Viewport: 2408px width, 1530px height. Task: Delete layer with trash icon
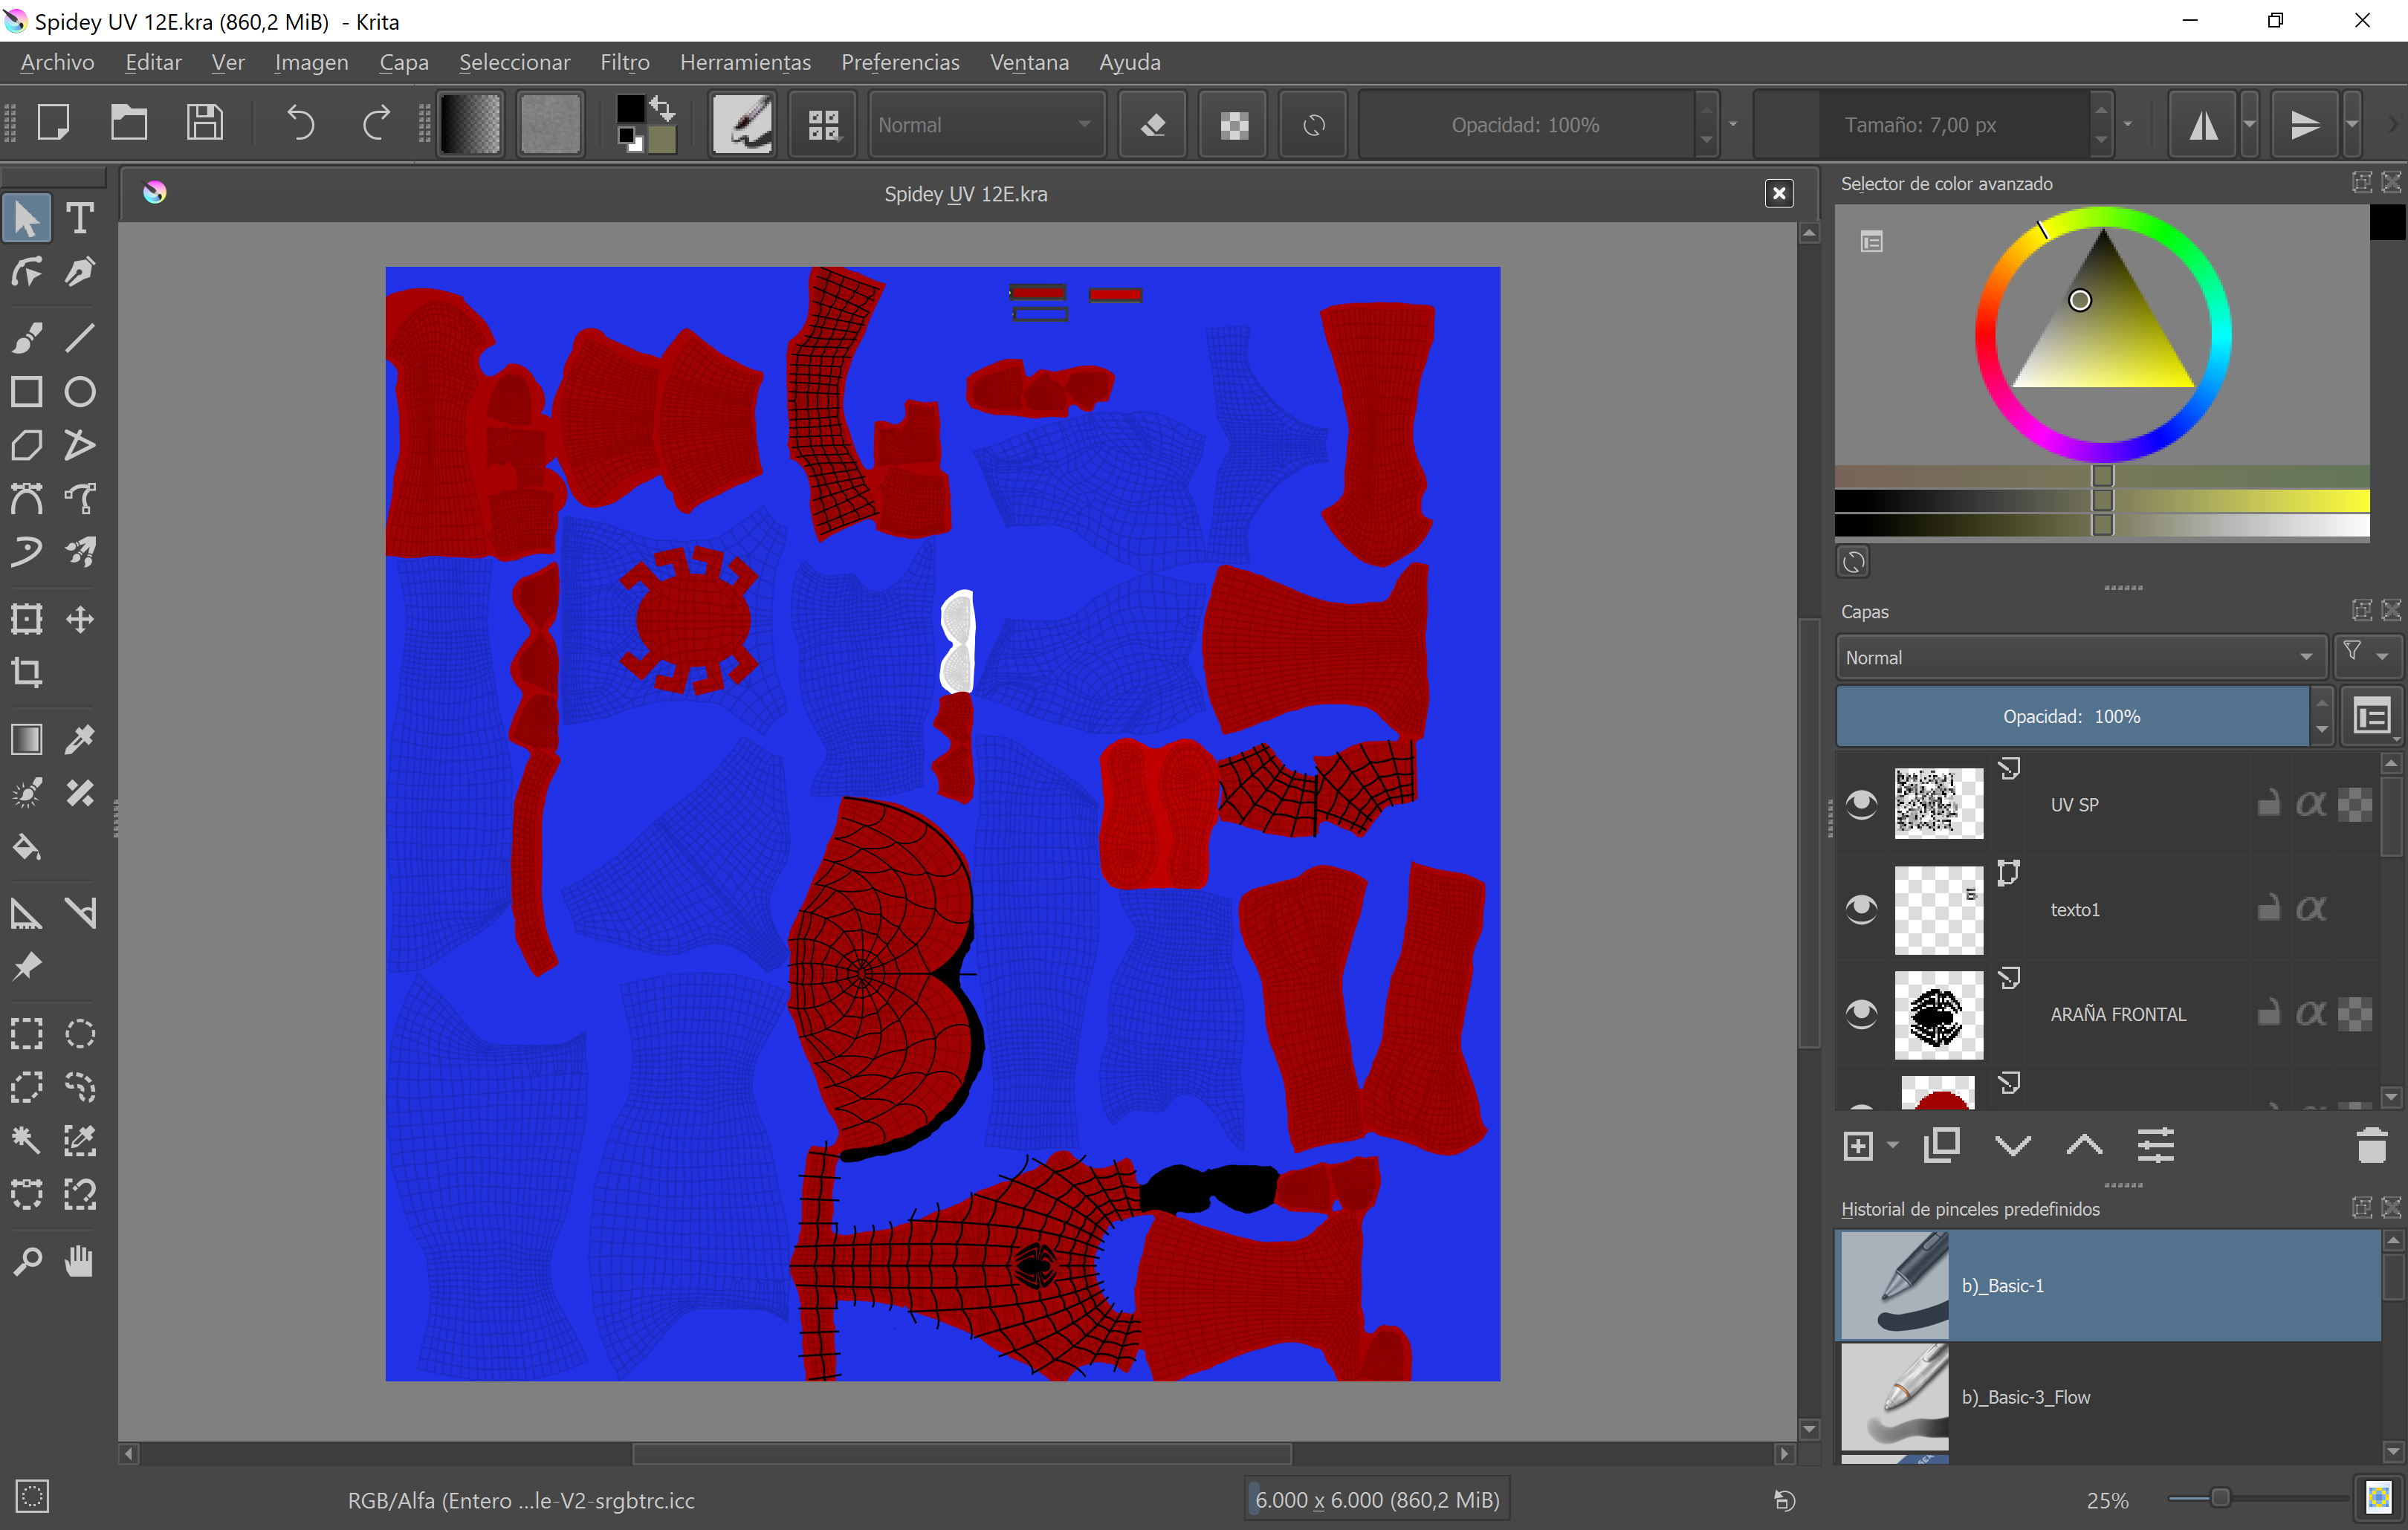(x=2371, y=1146)
